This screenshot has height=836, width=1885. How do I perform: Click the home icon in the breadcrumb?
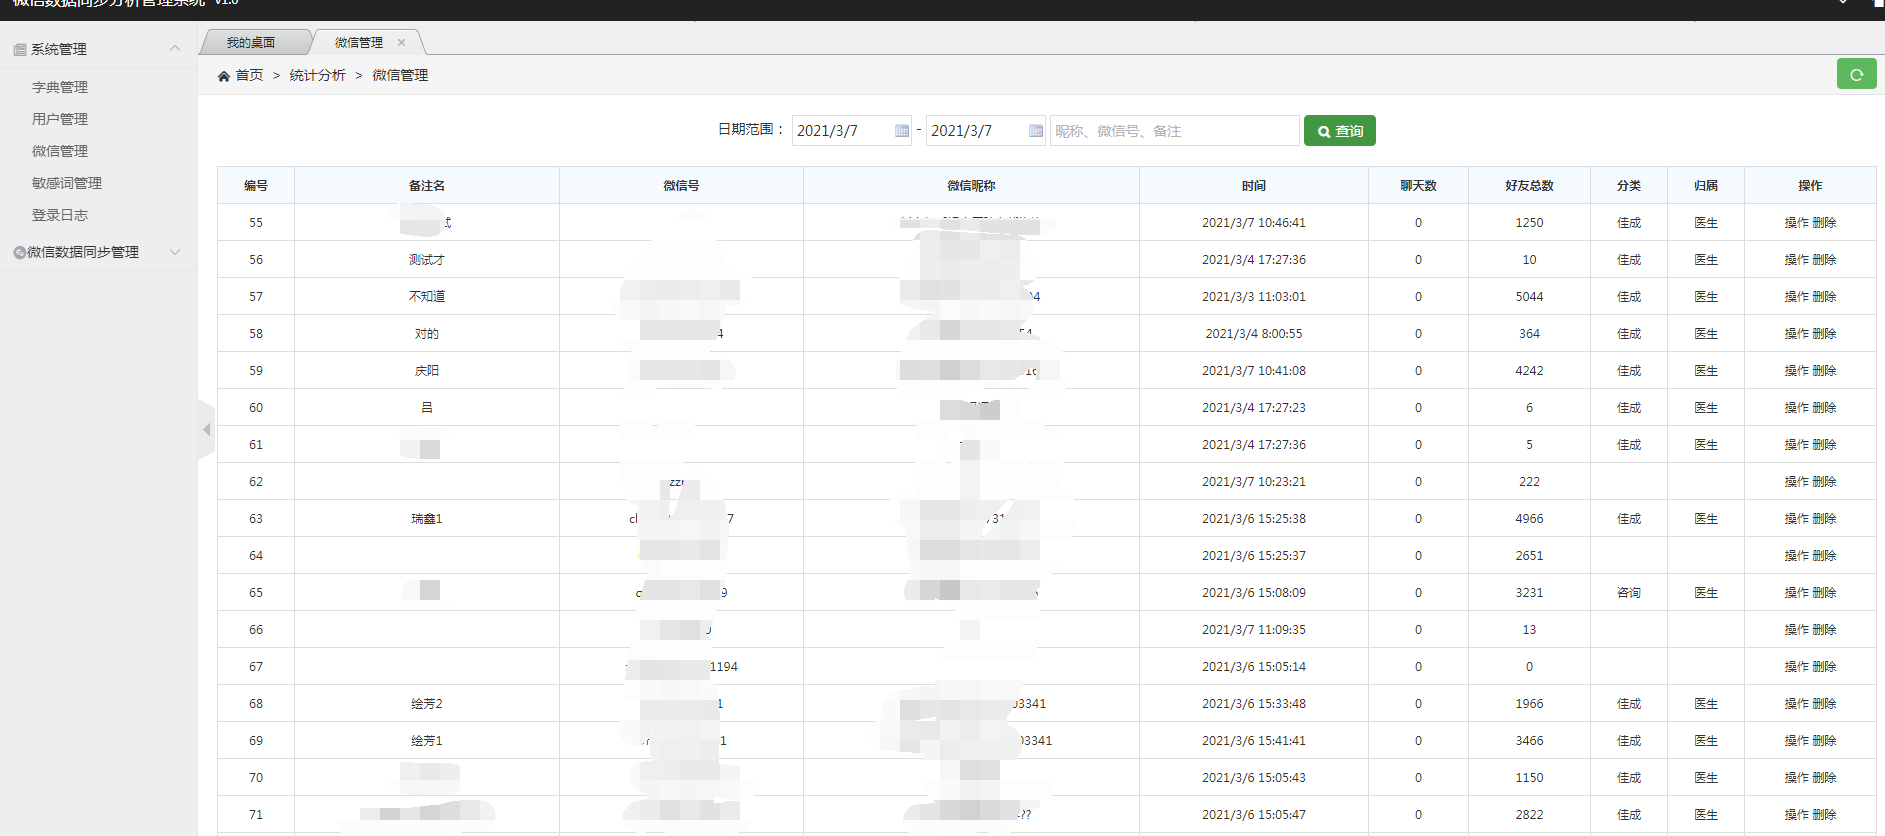(224, 76)
